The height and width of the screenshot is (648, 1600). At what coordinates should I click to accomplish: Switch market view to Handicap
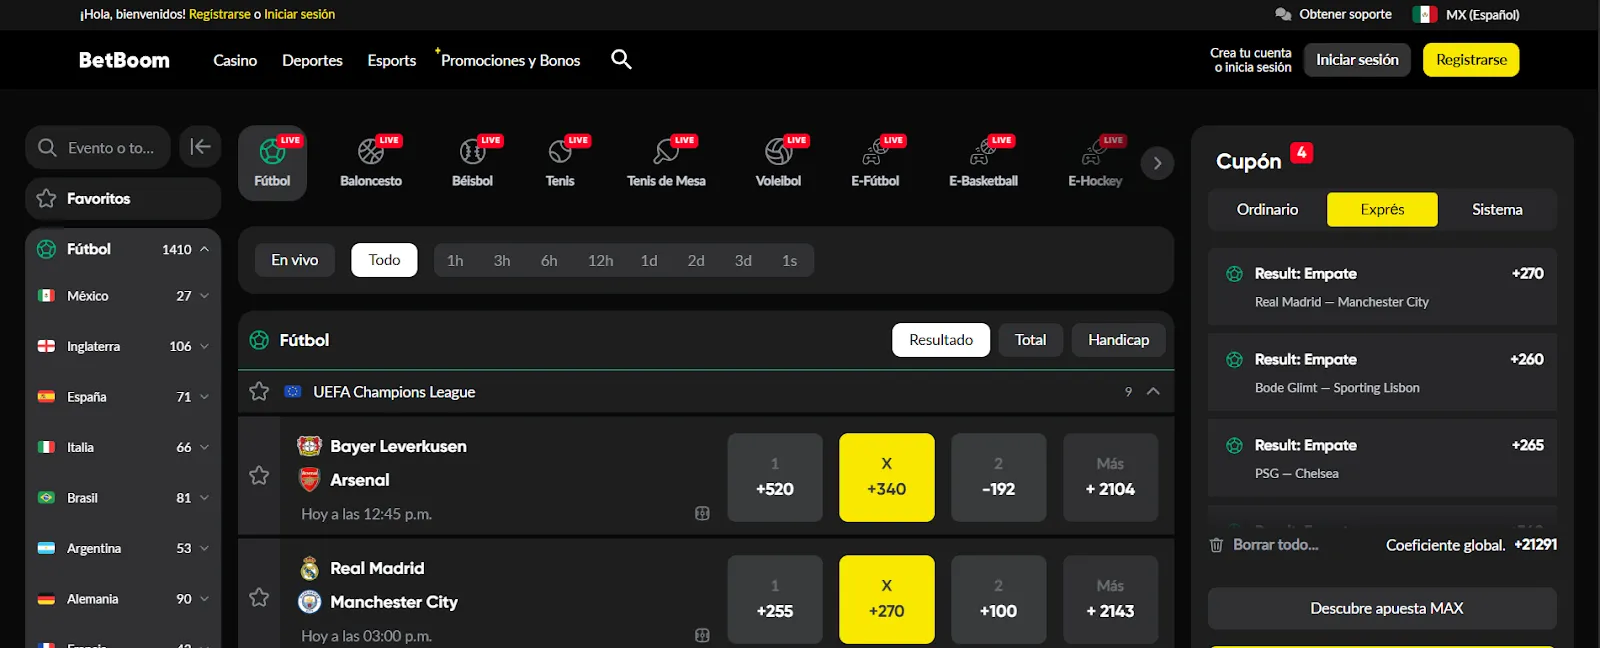click(x=1118, y=340)
